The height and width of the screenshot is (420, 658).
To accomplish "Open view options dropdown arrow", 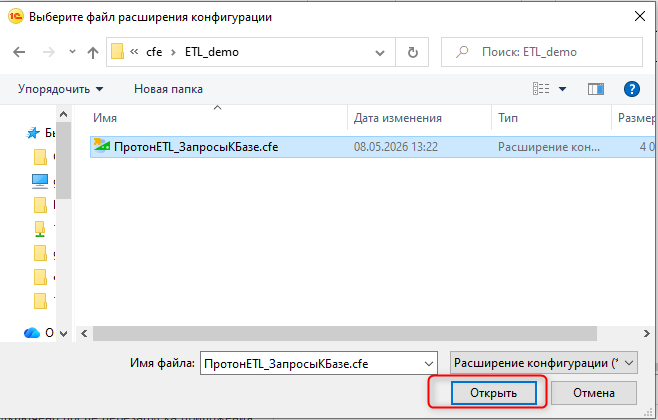I will click(x=562, y=89).
